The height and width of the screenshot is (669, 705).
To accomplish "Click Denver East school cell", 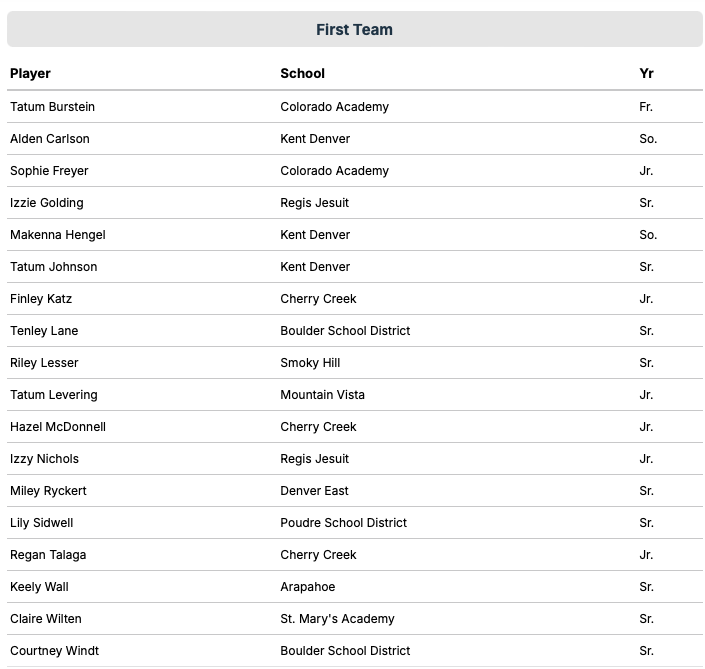I will point(314,491).
